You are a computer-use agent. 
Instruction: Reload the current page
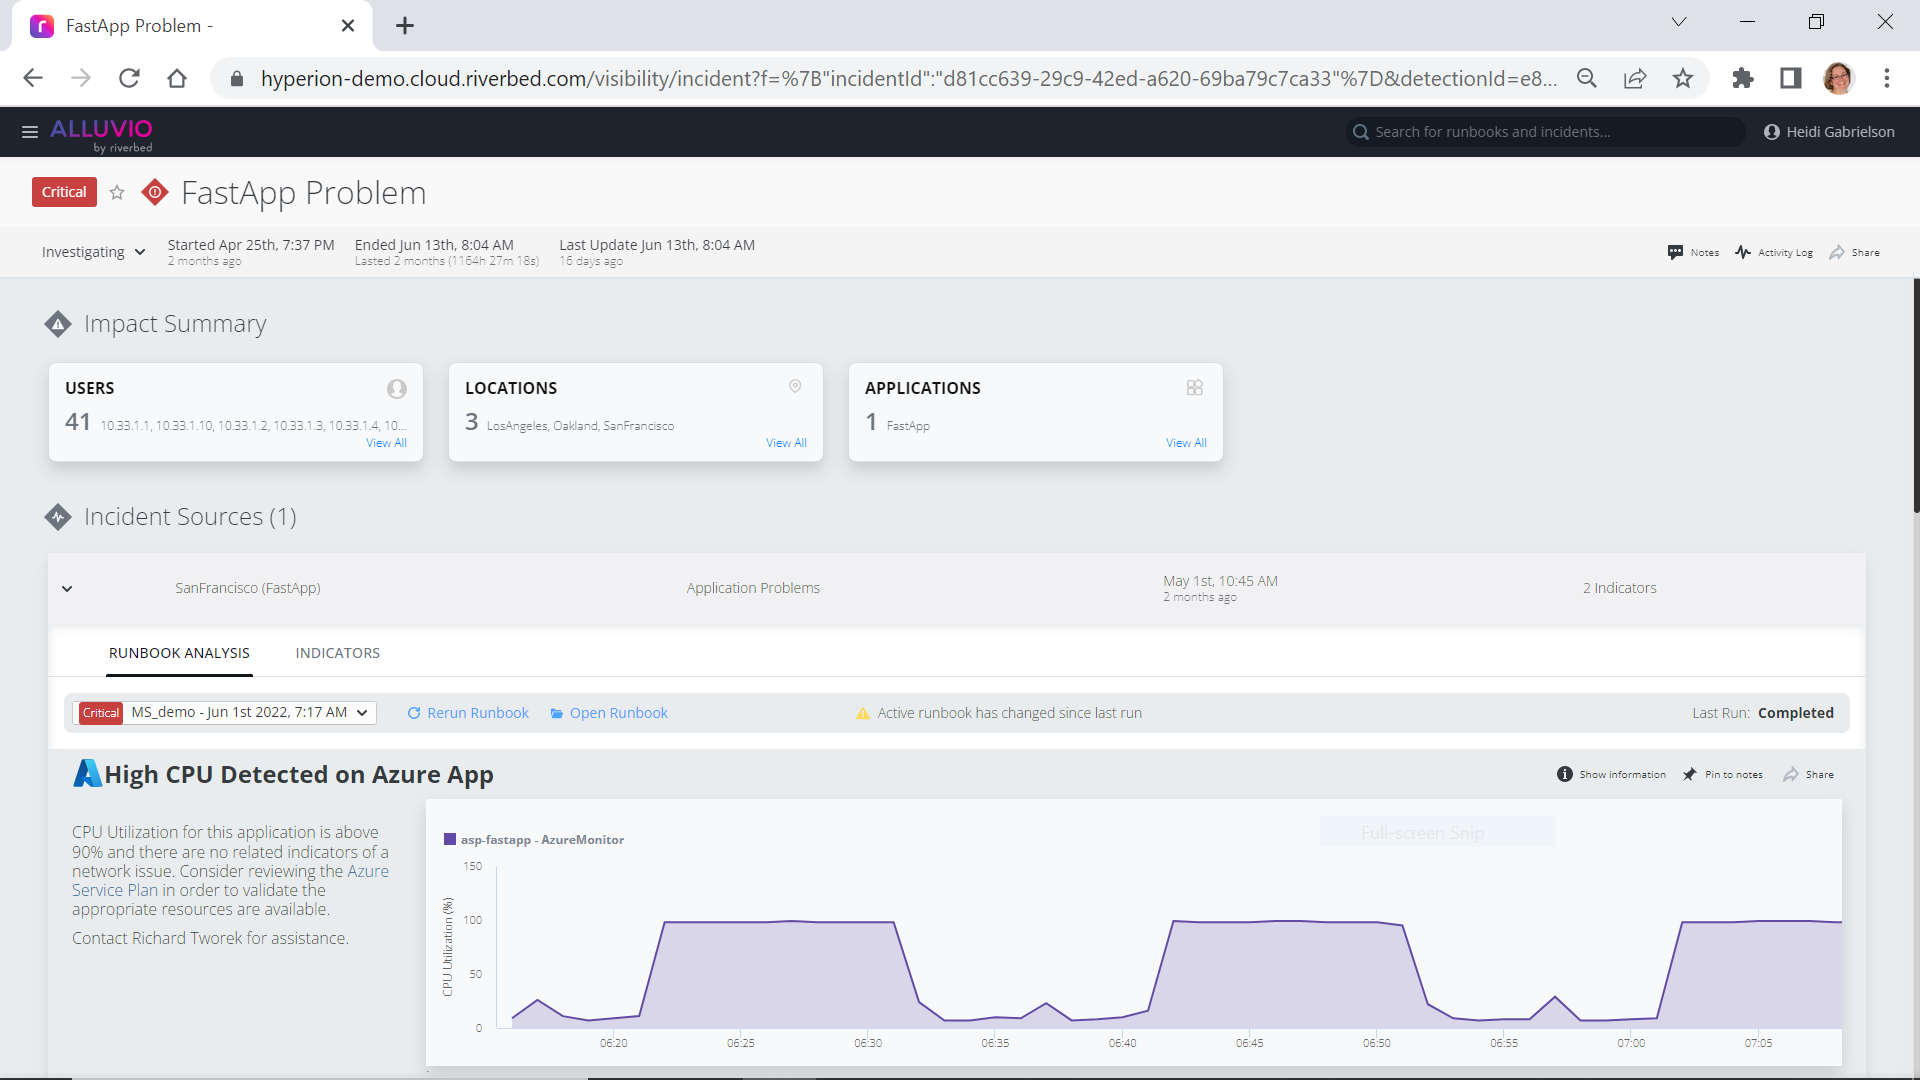tap(129, 78)
